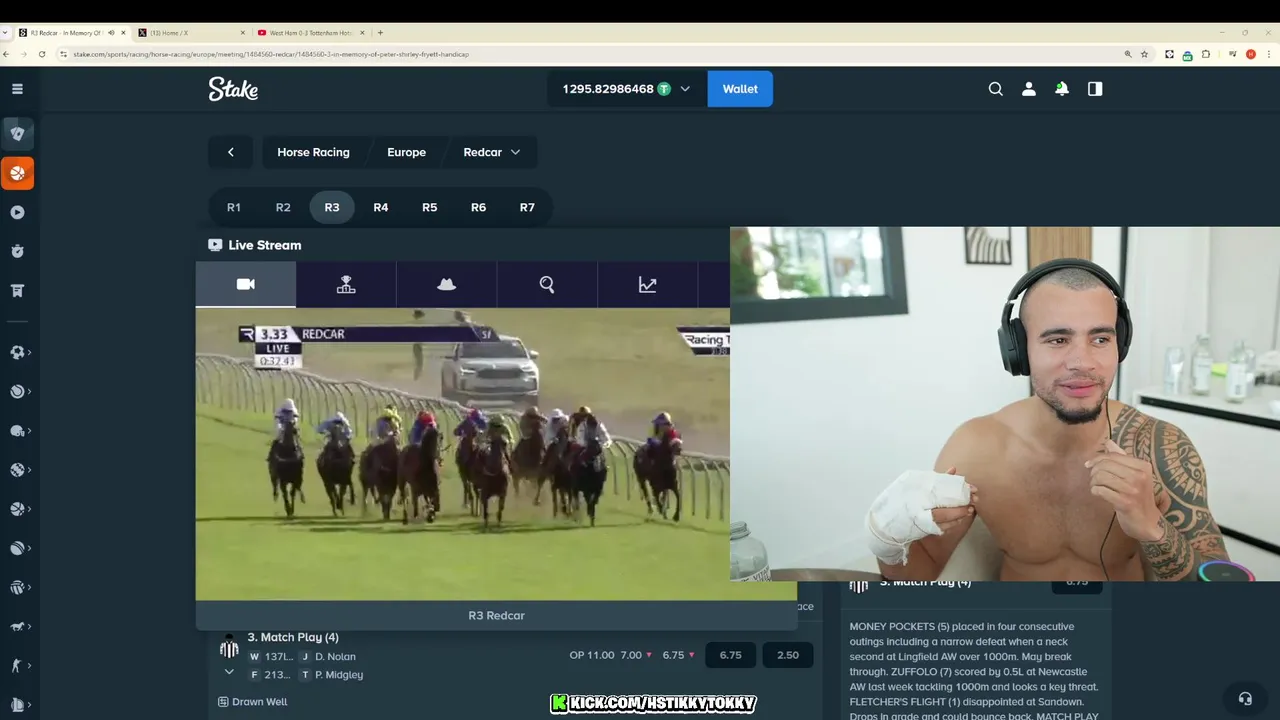Open the Basketball sport icon in lower sidebar

17,509
